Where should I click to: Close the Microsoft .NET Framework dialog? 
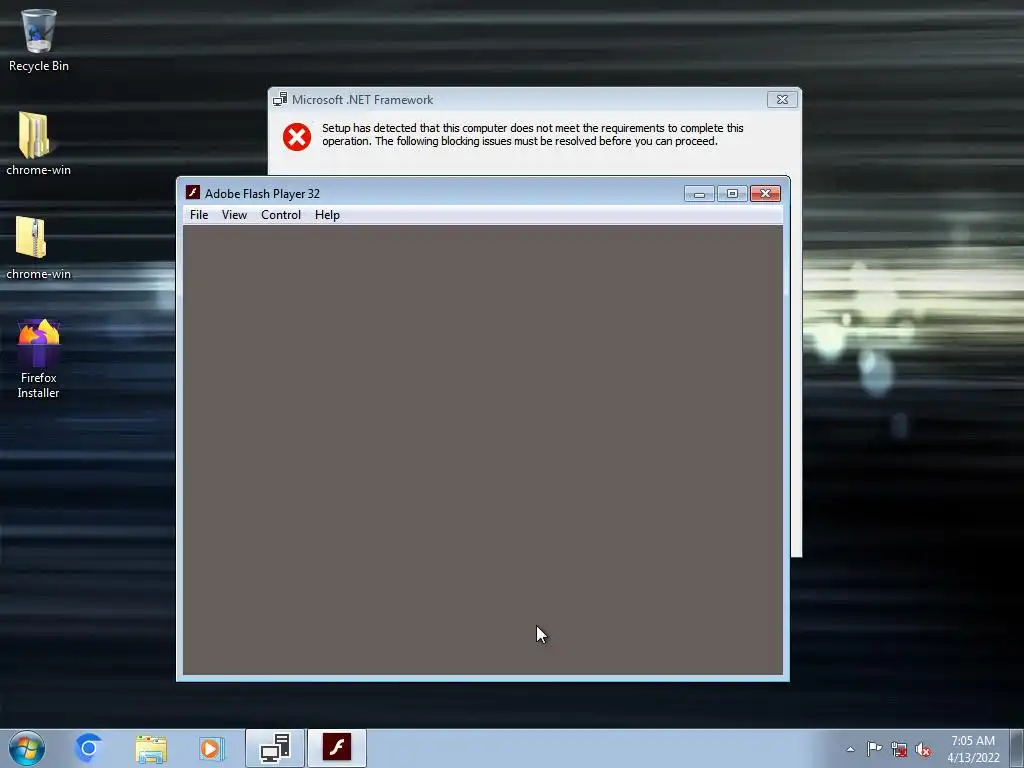tap(782, 99)
